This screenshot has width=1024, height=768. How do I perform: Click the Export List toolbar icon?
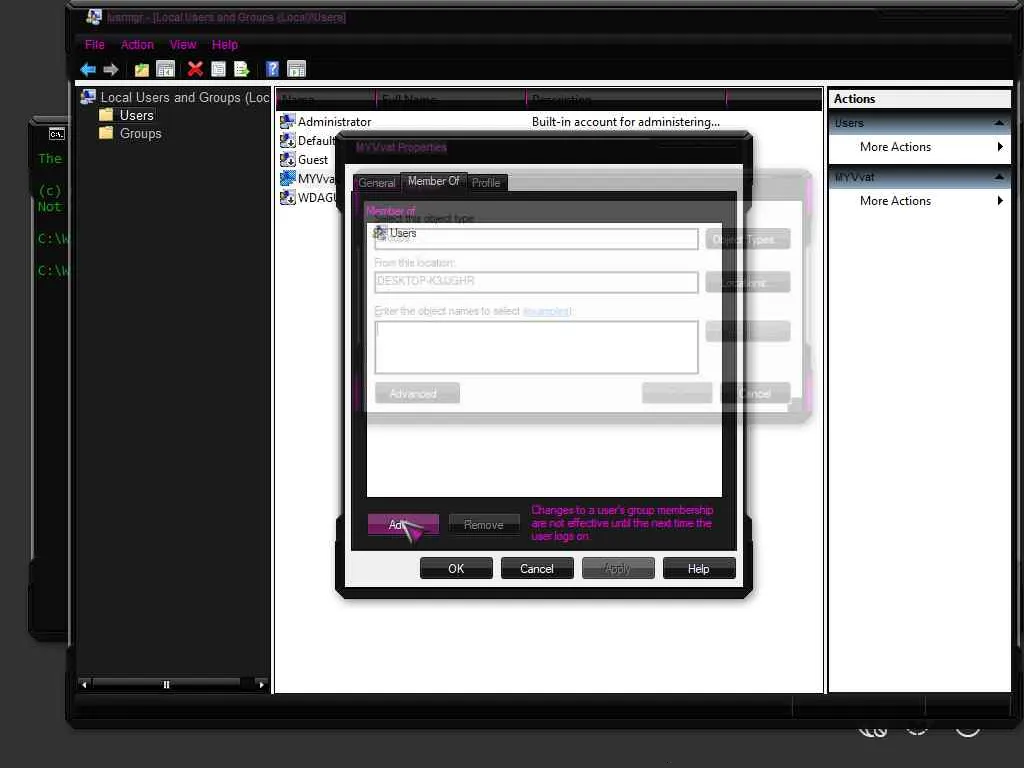[242, 69]
